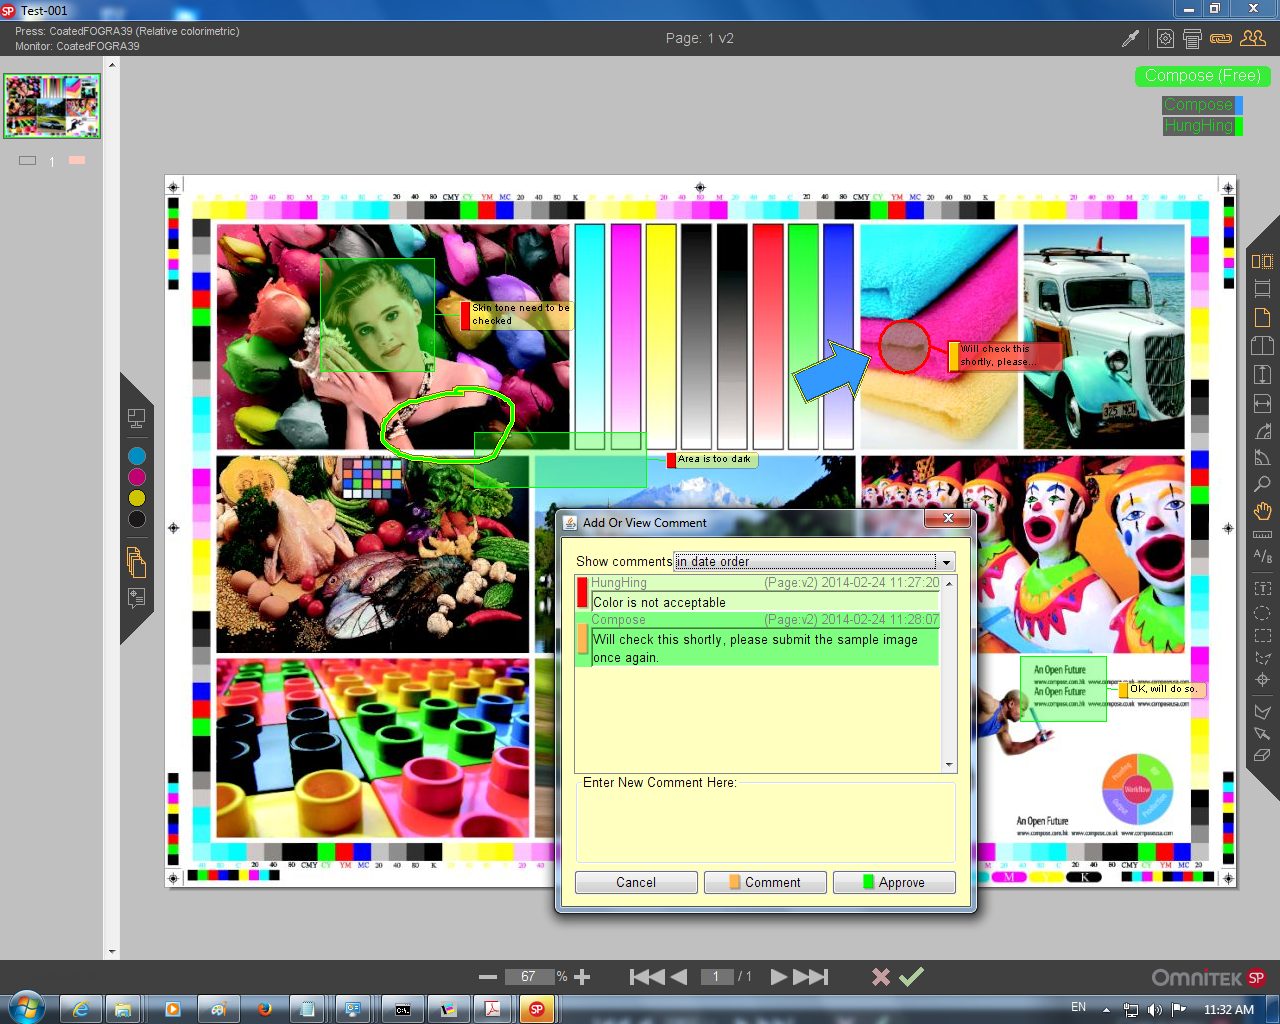Click the zoom in plus button
Screen dimensions: 1280x1024
tap(582, 977)
